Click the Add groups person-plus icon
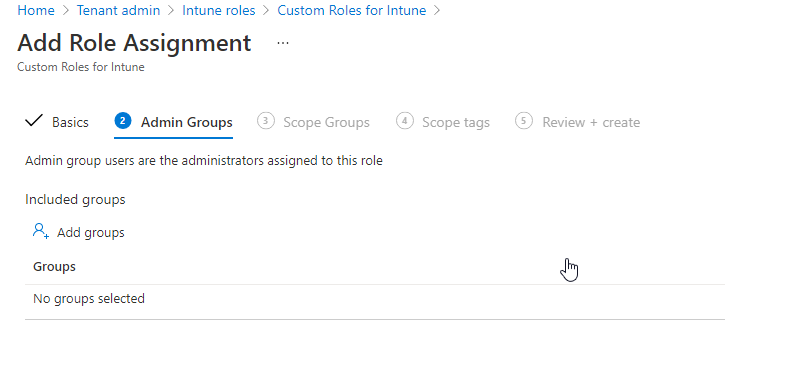Viewport: 802px width, 375px height. [x=40, y=231]
